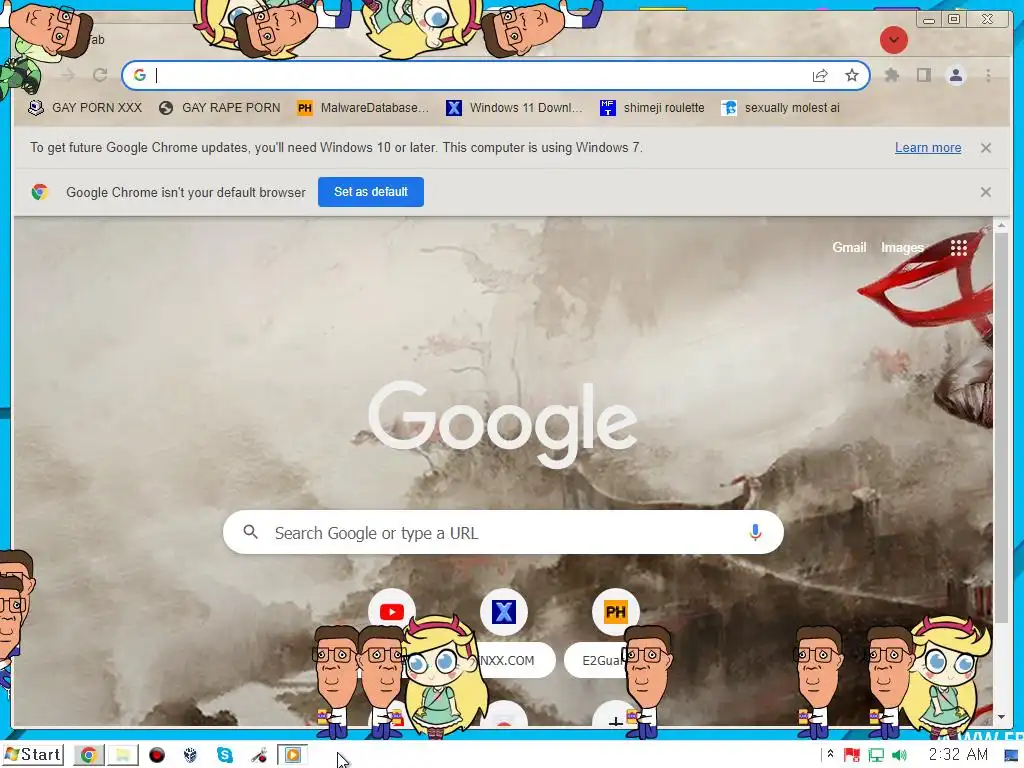
Task: Open the Action Center flag icon
Action: tap(852, 756)
